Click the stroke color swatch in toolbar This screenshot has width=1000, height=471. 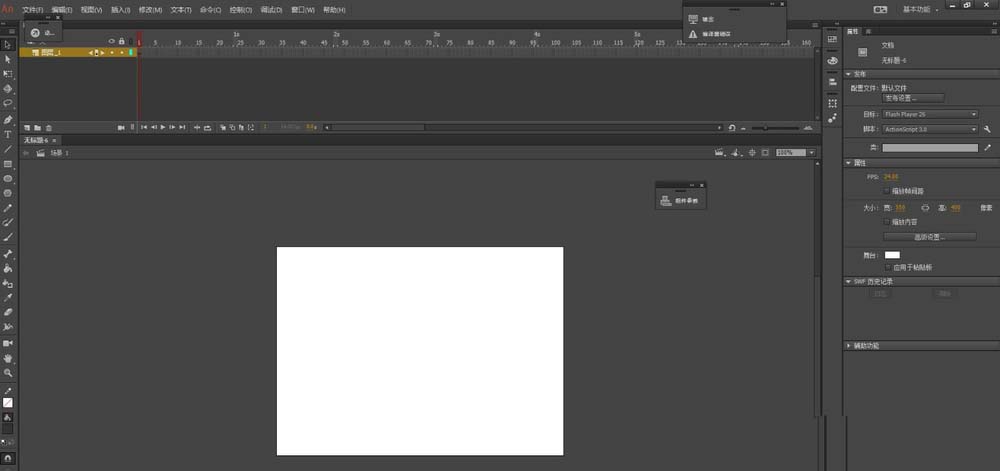tap(8, 403)
